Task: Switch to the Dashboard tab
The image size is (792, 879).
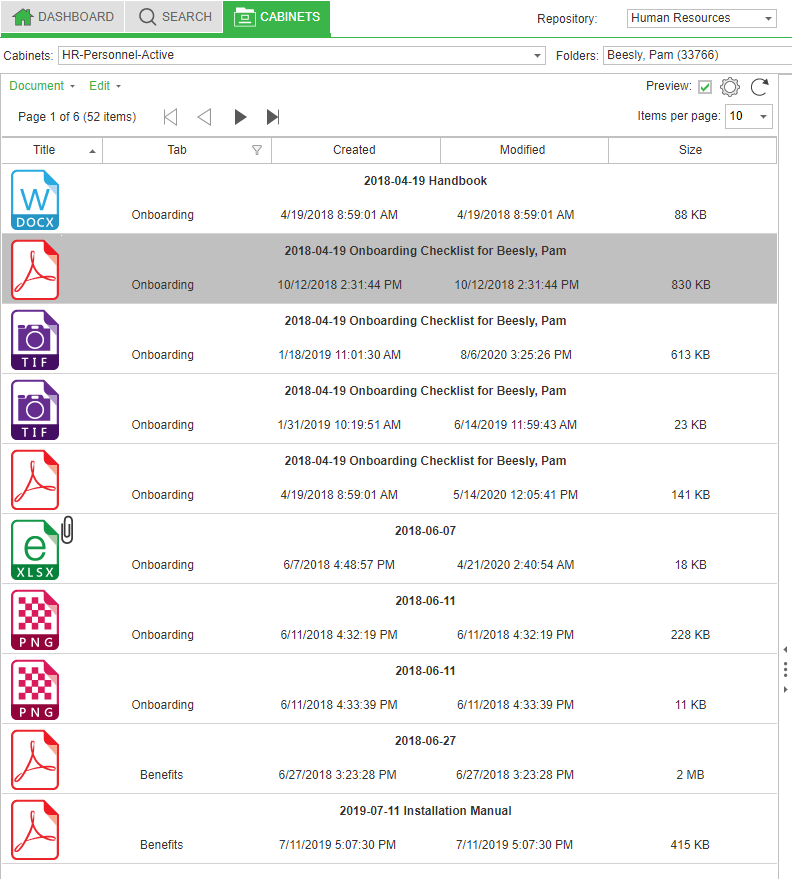Action: [63, 17]
